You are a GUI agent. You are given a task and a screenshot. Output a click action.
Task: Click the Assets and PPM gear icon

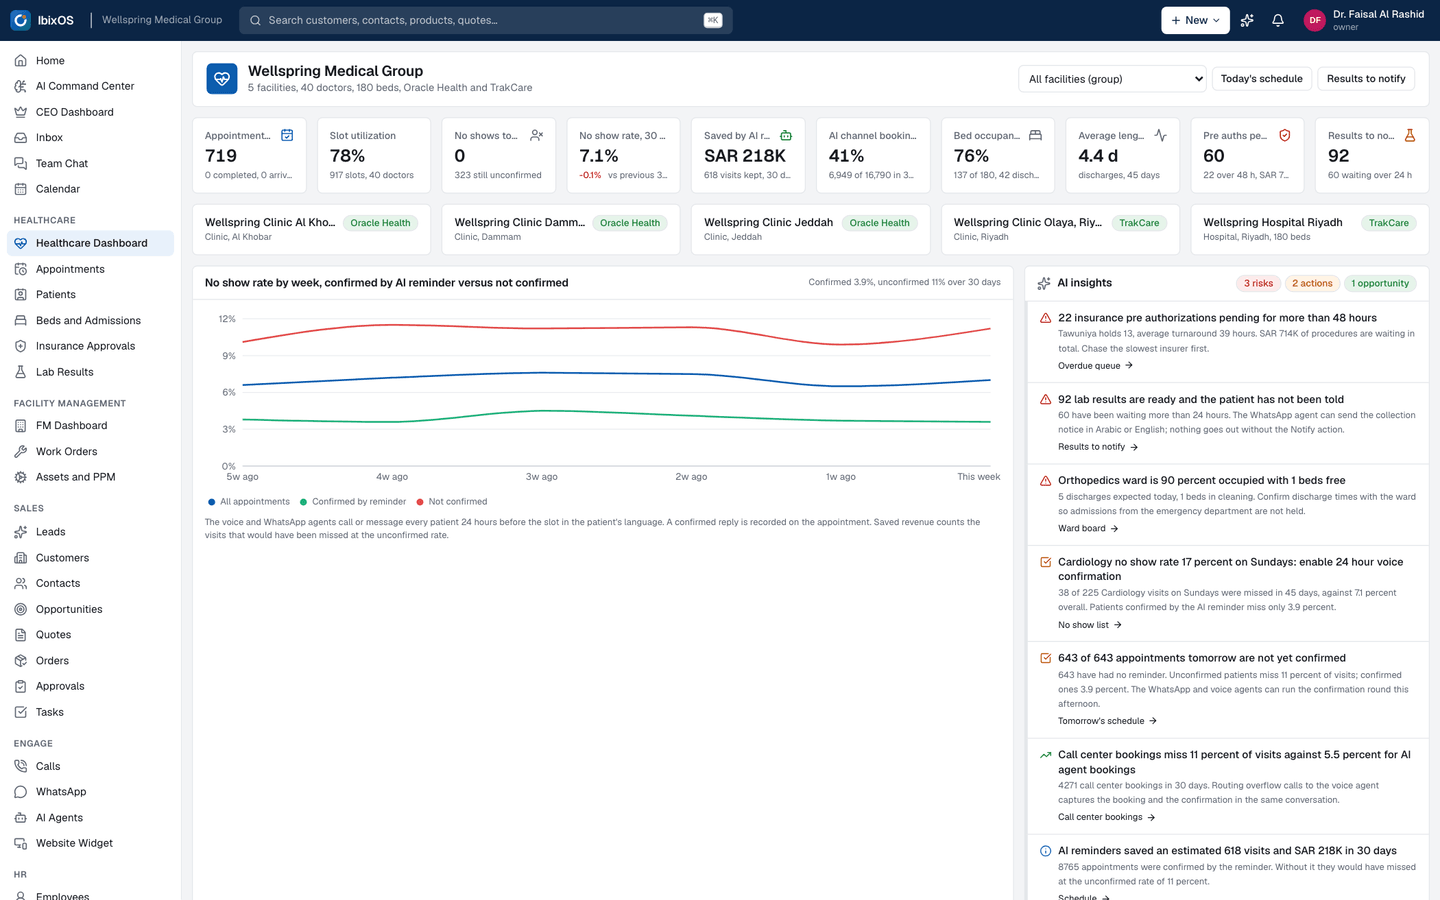point(20,477)
